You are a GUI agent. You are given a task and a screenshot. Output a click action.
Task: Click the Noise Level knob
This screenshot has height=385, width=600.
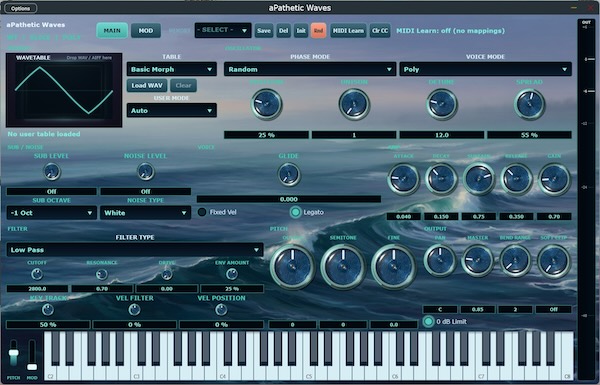tap(145, 171)
